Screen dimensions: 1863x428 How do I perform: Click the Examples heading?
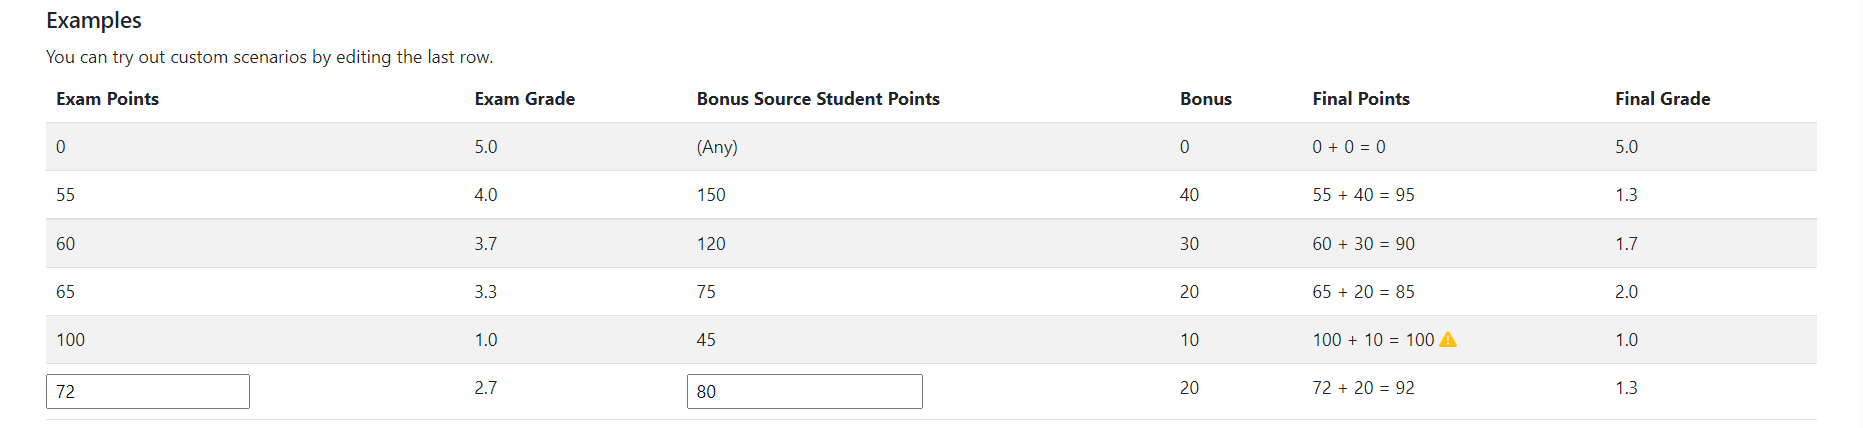94,21
